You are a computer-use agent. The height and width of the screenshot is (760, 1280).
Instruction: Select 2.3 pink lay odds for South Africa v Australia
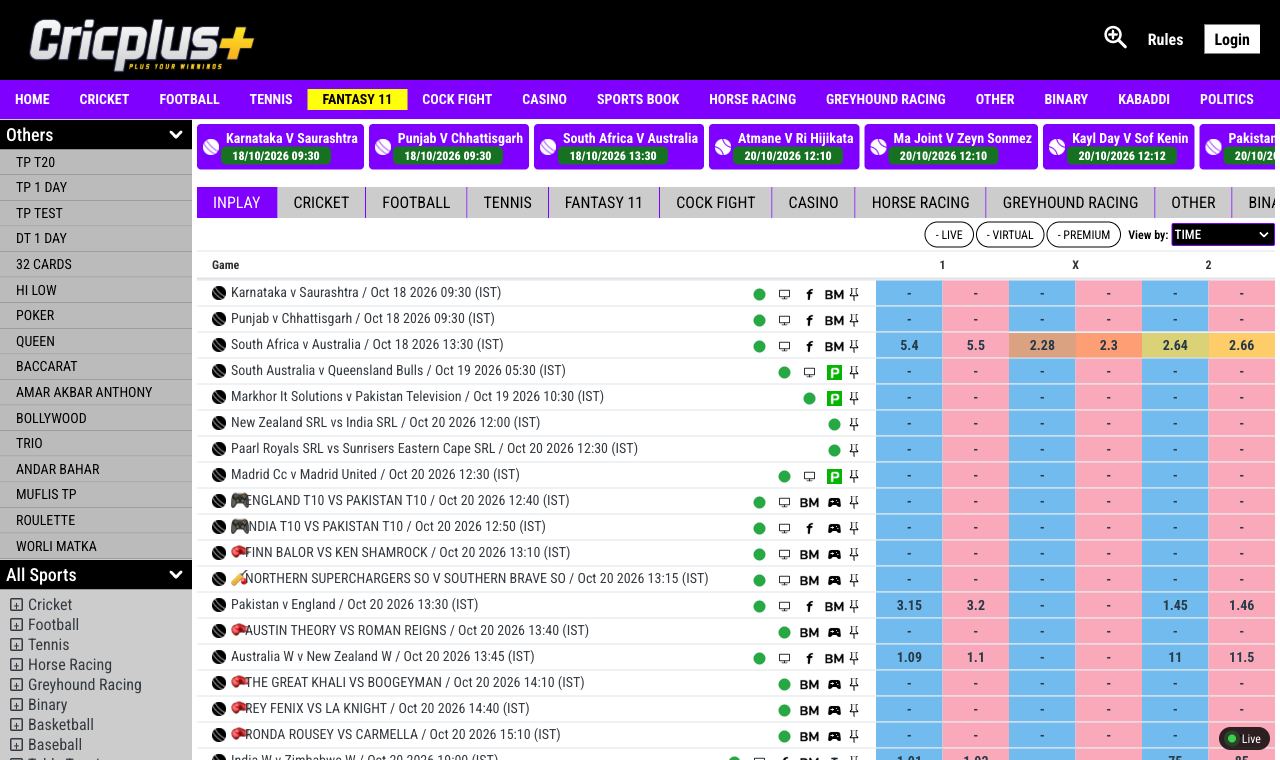pos(1108,345)
